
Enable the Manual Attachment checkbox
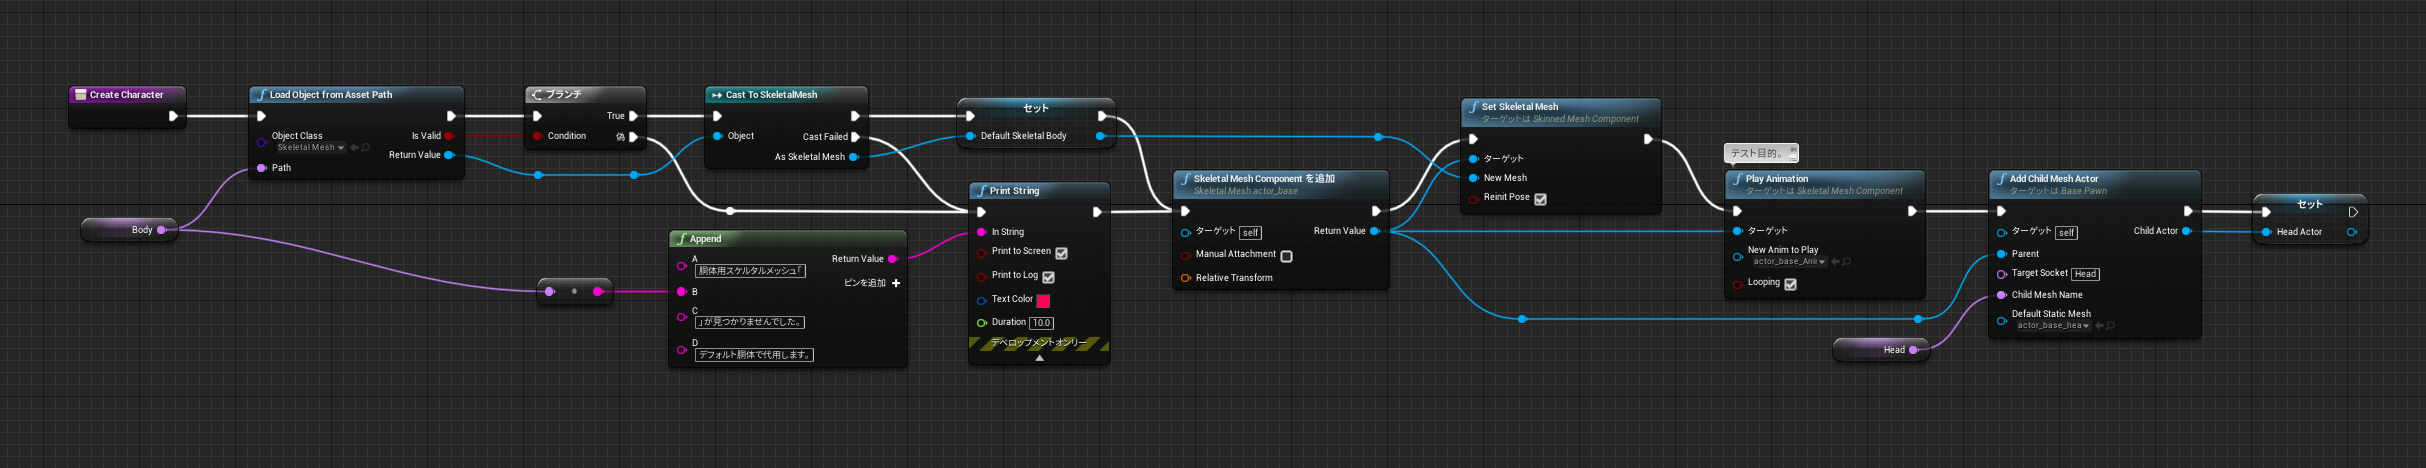(x=1287, y=256)
